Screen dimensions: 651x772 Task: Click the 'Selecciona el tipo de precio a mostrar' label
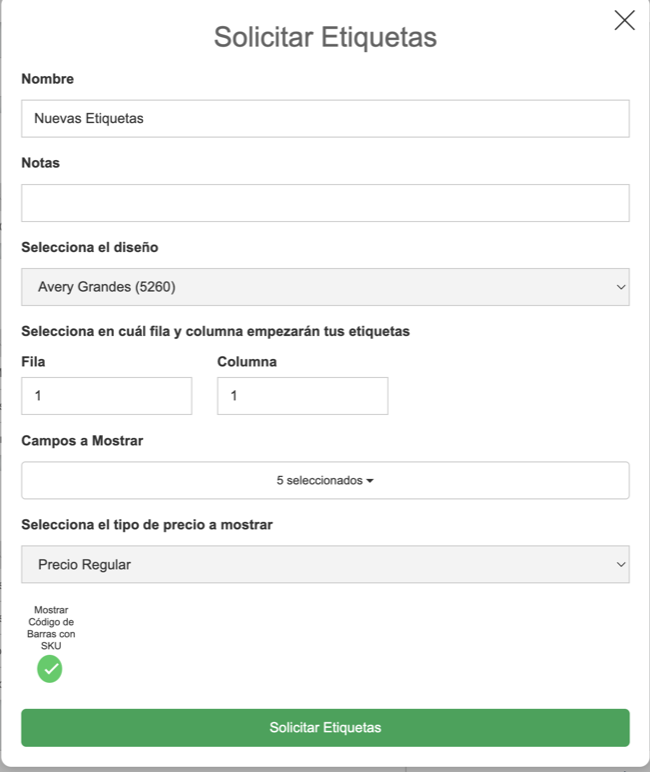click(147, 525)
